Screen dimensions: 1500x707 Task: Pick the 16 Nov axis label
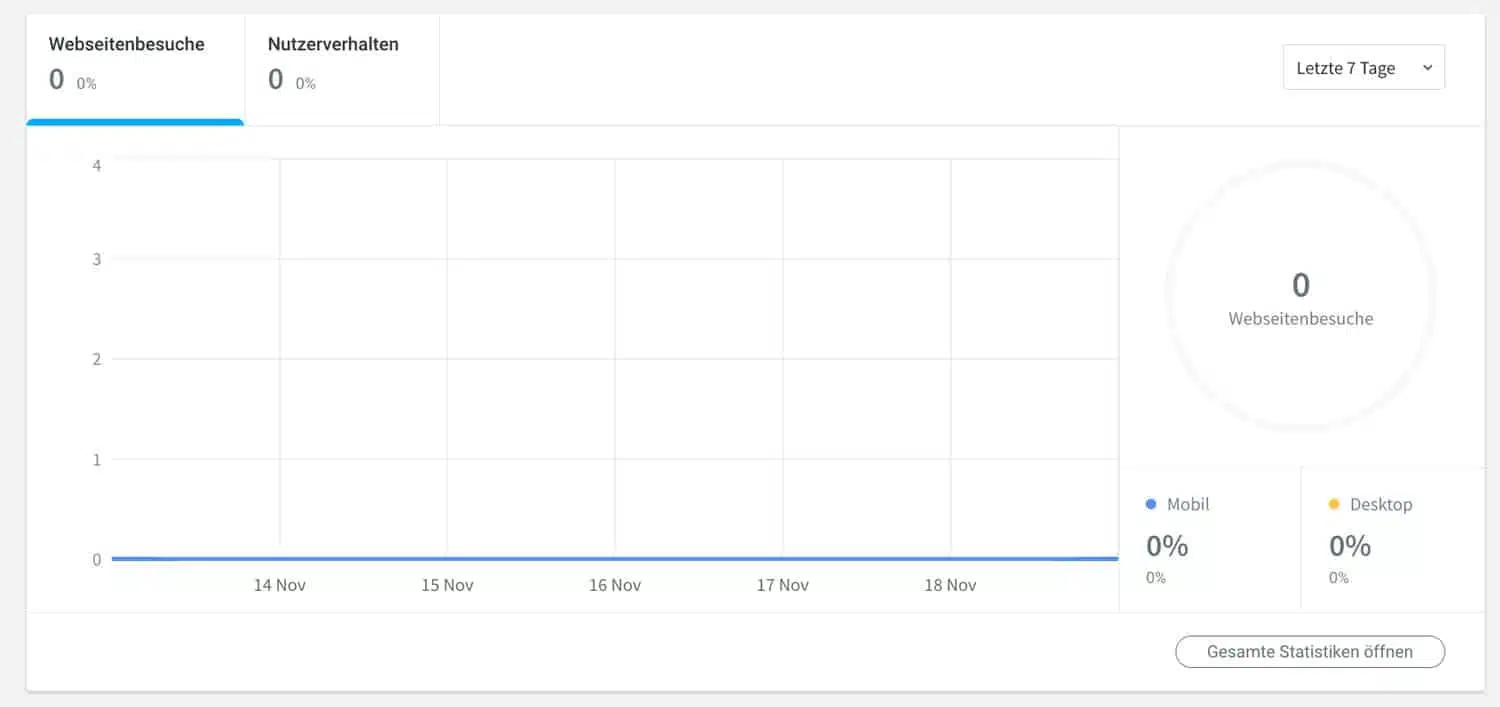point(614,585)
